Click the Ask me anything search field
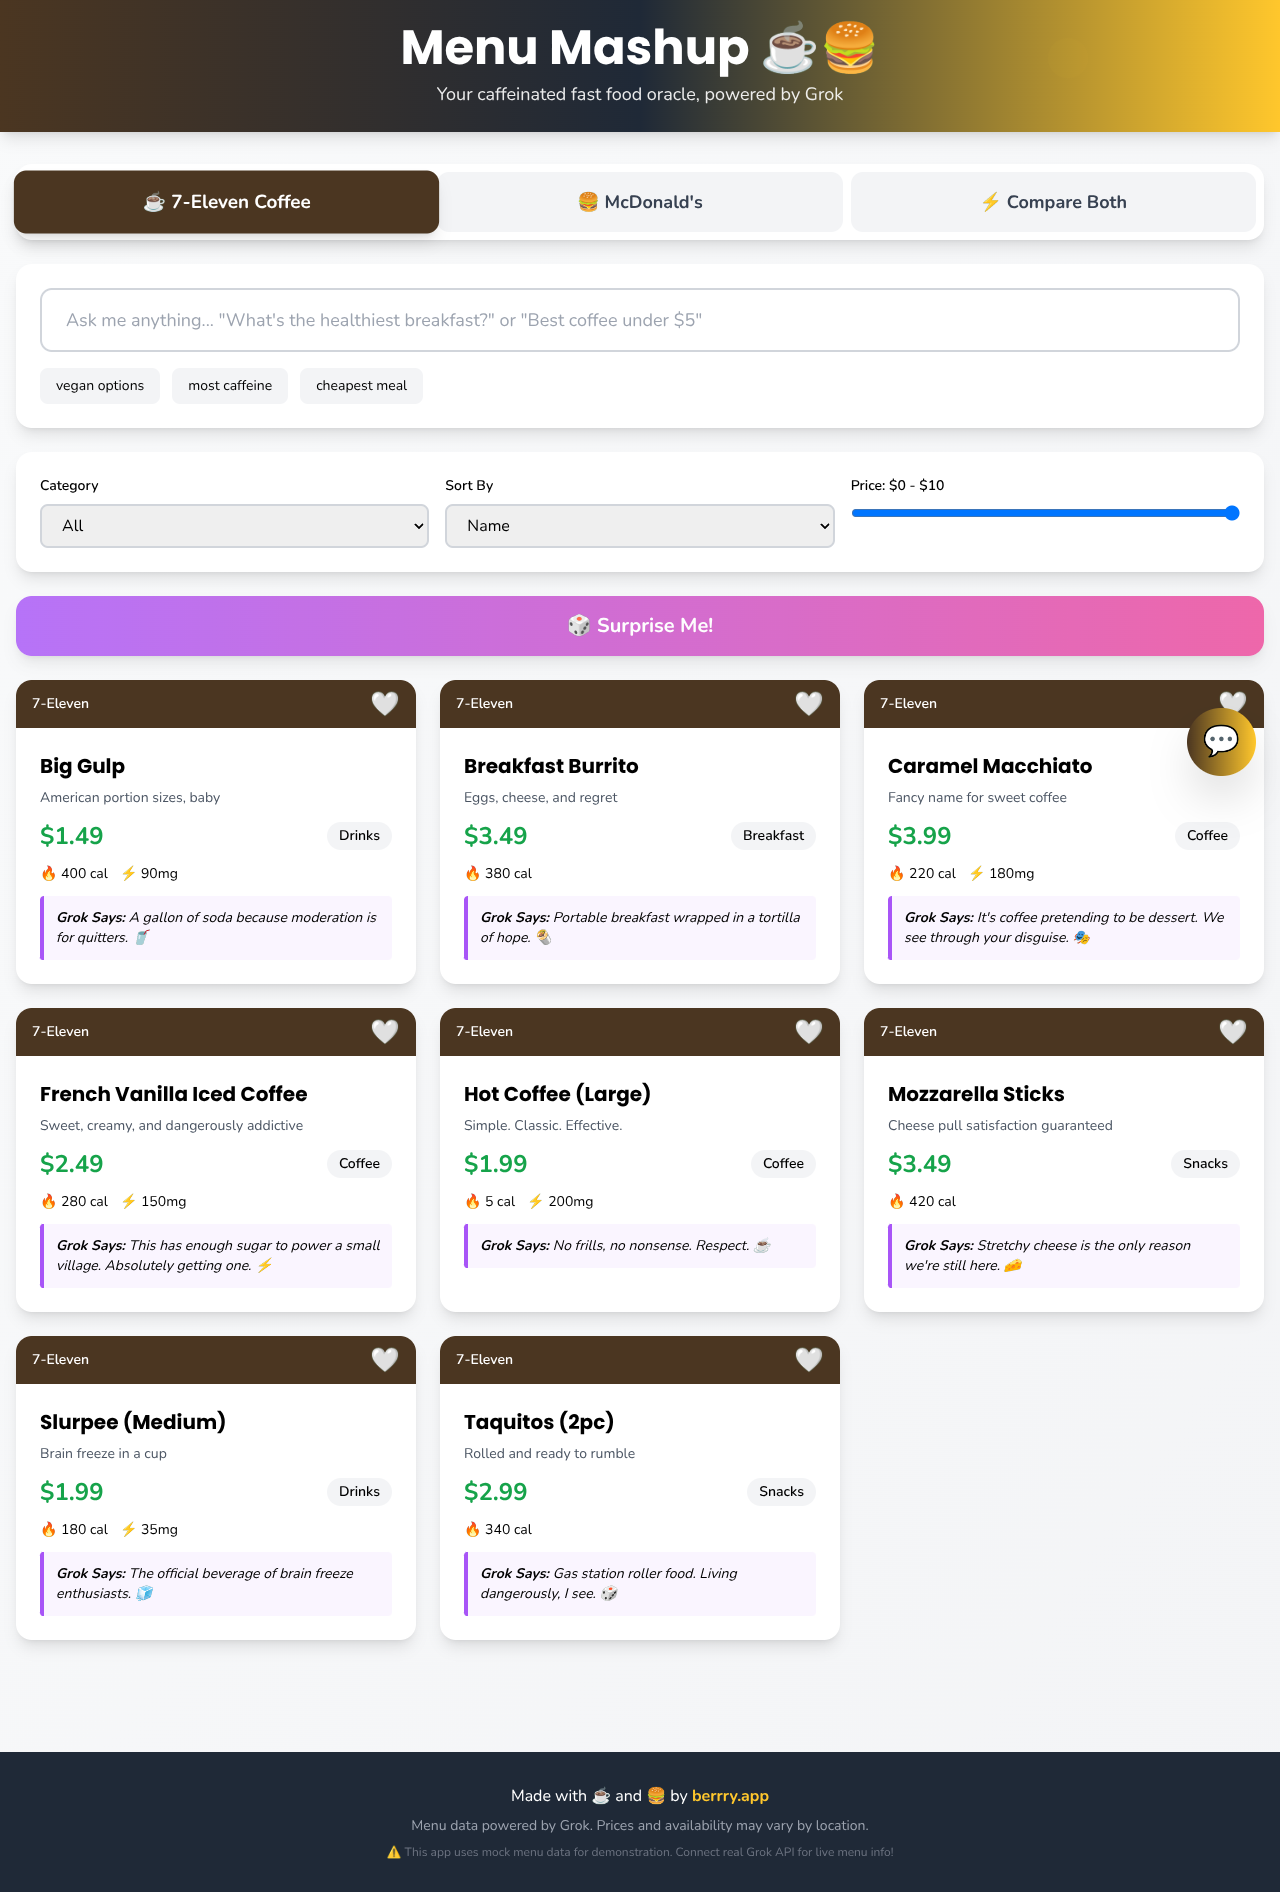Viewport: 1280px width, 1892px height. pyautogui.click(x=640, y=320)
